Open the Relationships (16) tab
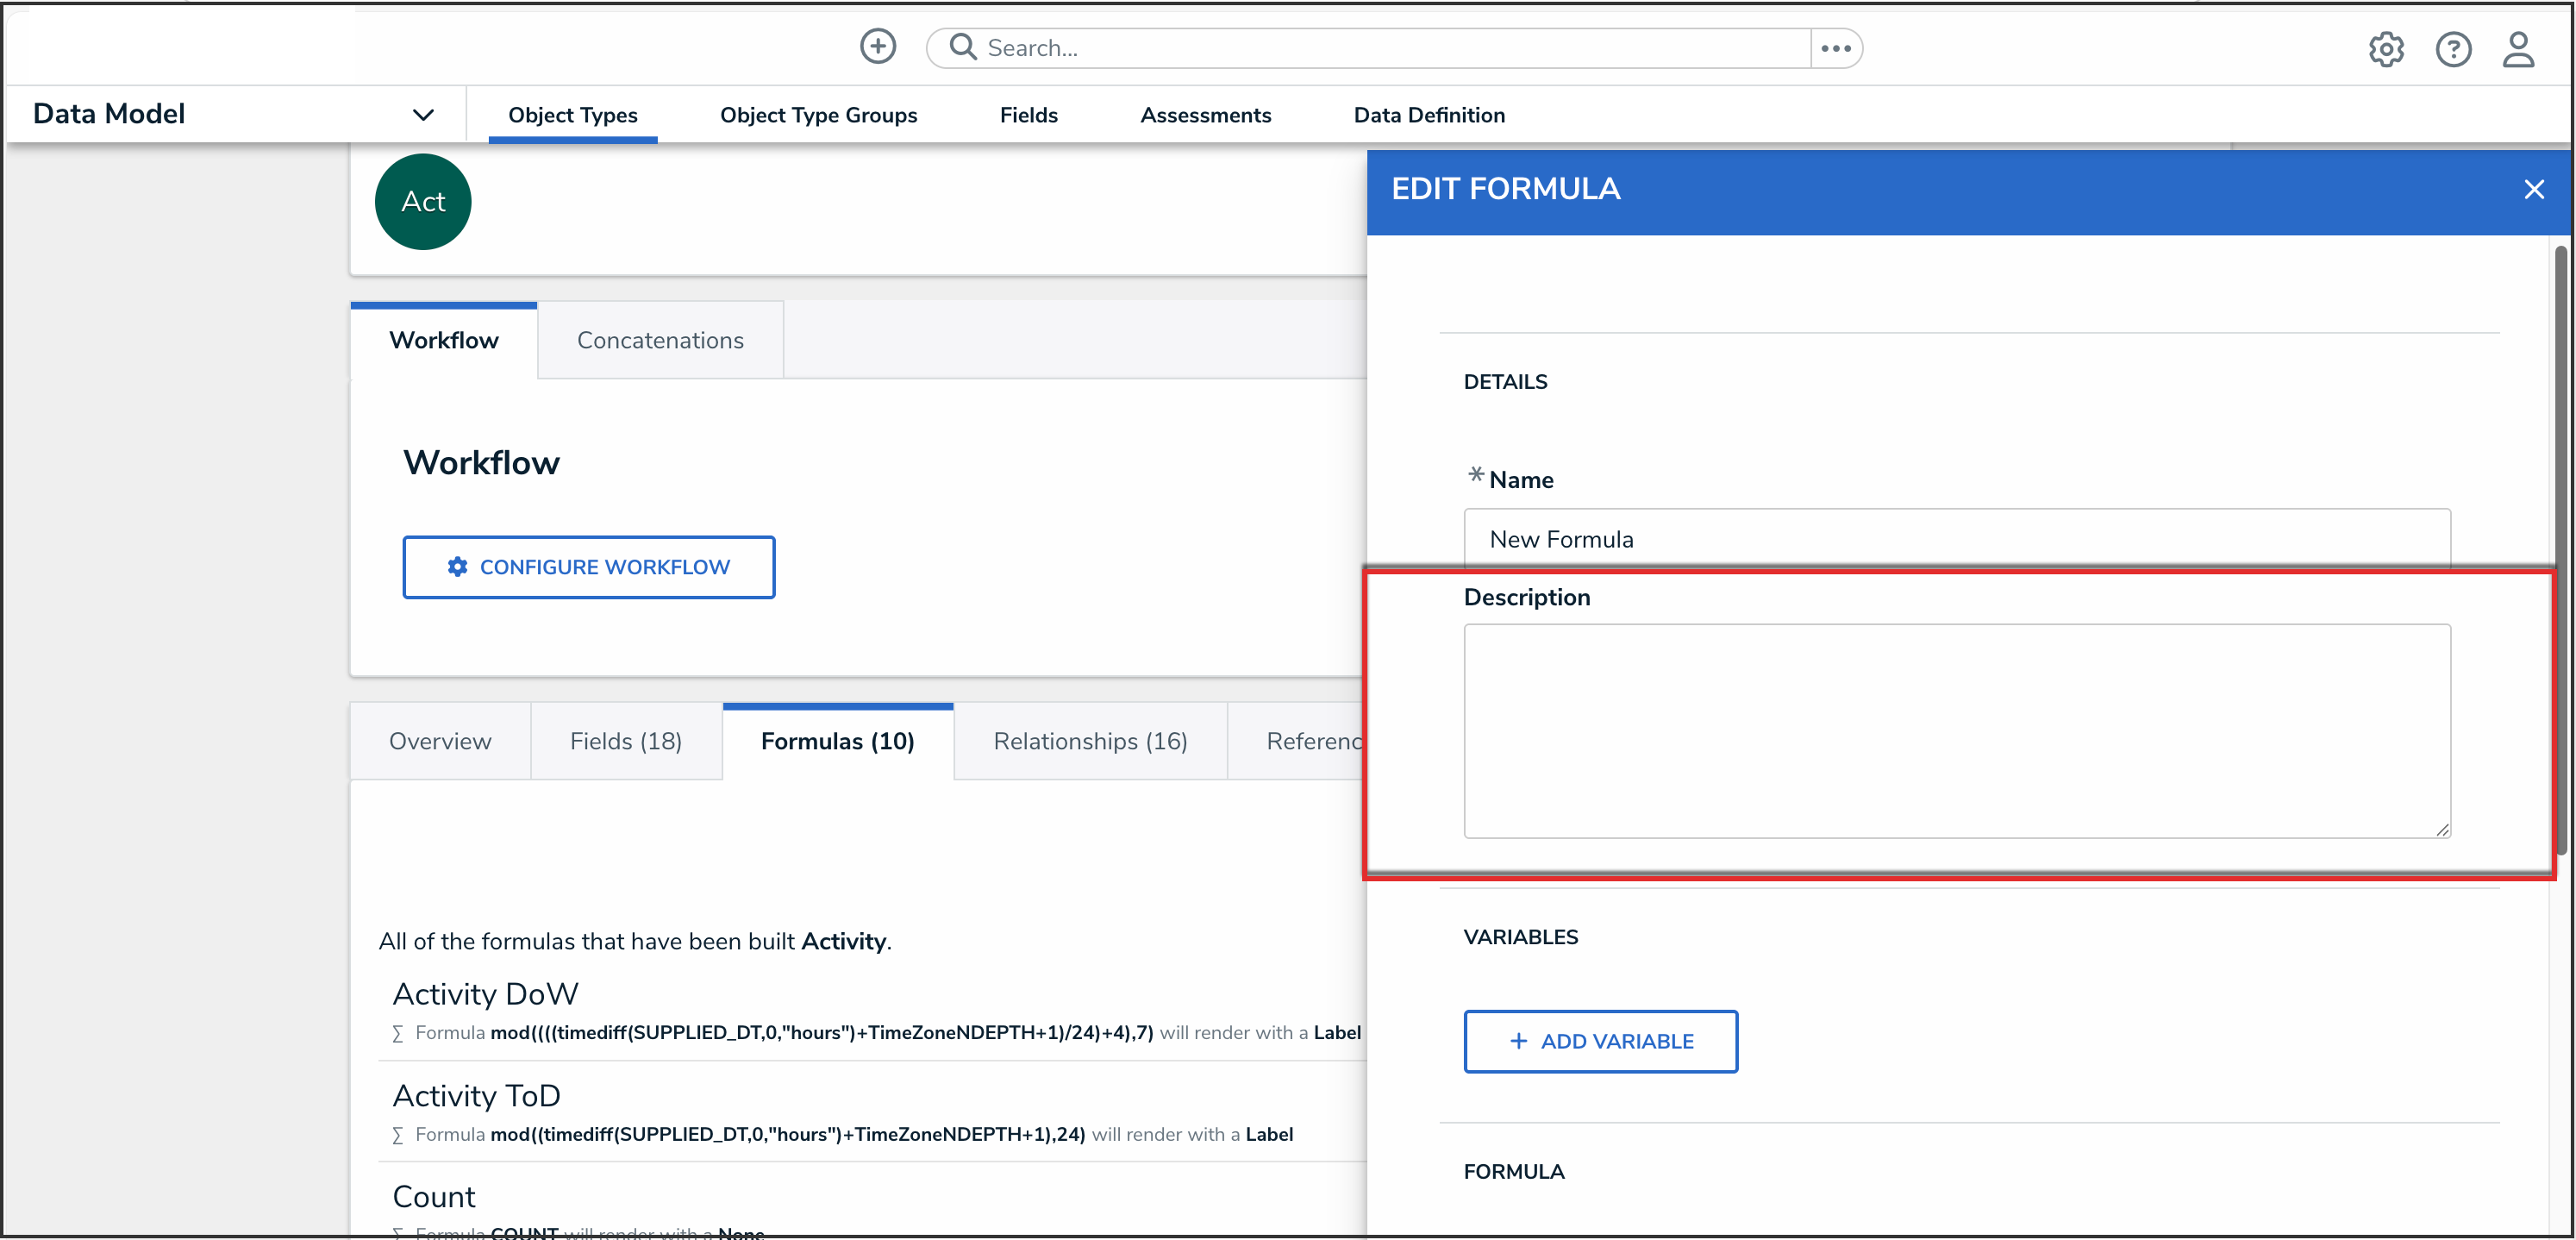2576x1240 pixels. coord(1090,741)
